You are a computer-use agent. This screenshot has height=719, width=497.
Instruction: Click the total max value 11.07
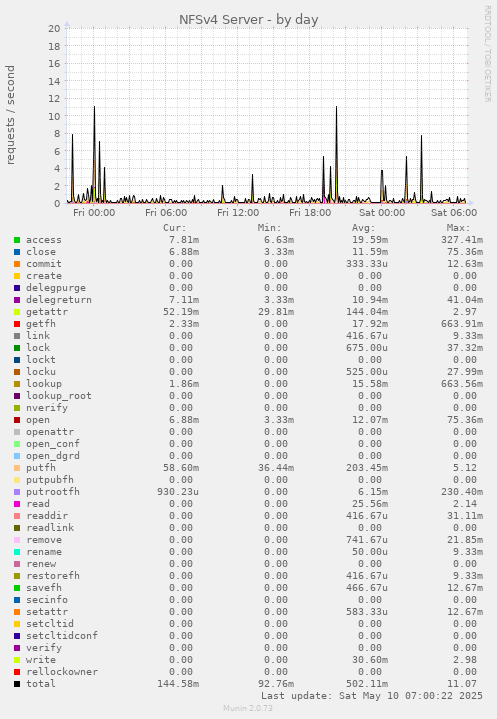[462, 684]
